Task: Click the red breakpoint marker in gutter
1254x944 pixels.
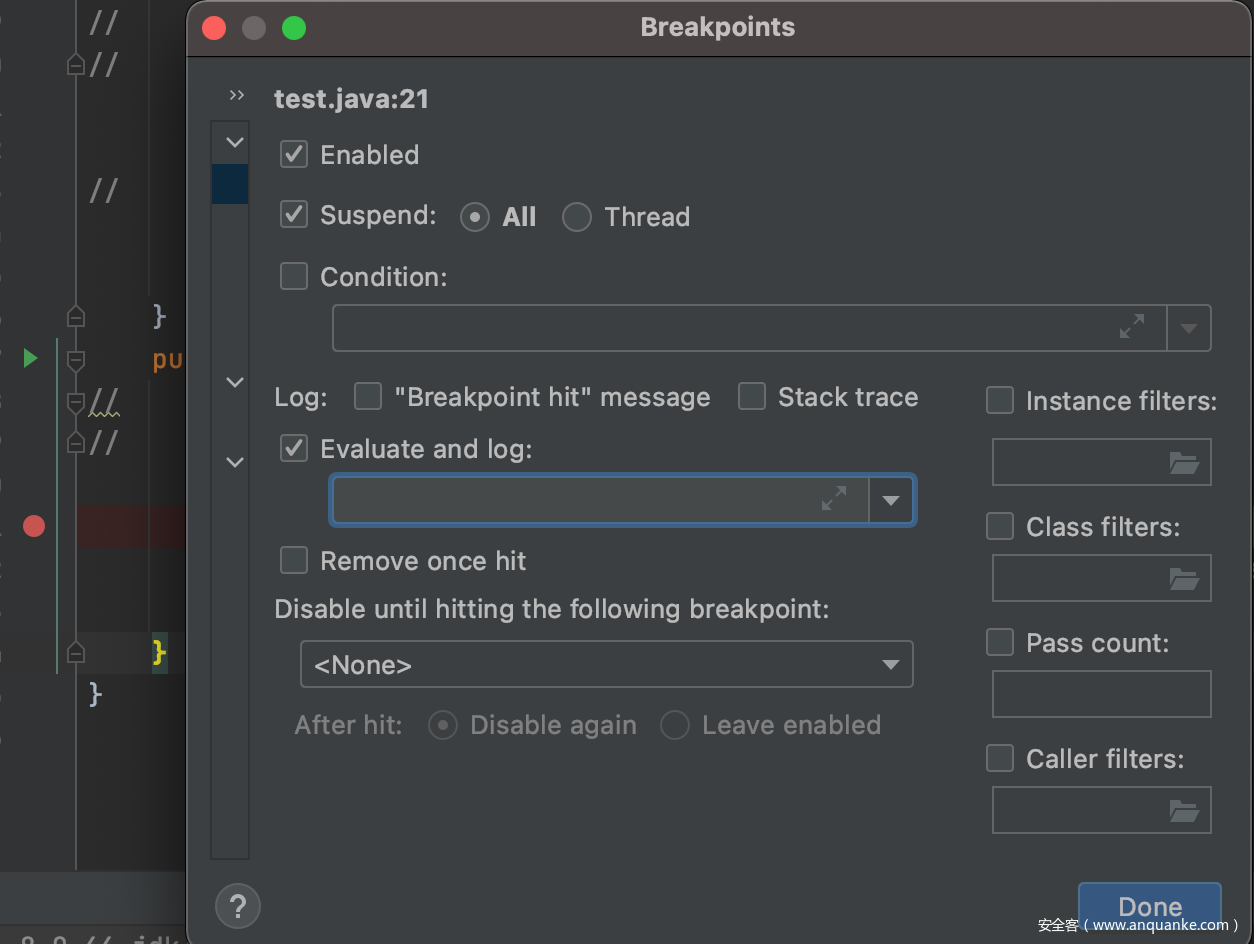Action: (x=34, y=526)
